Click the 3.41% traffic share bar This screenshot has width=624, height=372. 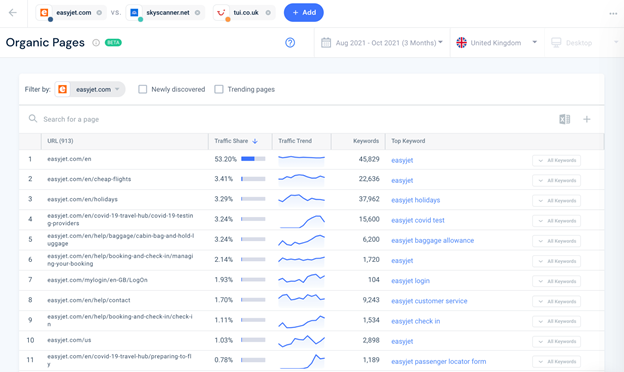(253, 179)
